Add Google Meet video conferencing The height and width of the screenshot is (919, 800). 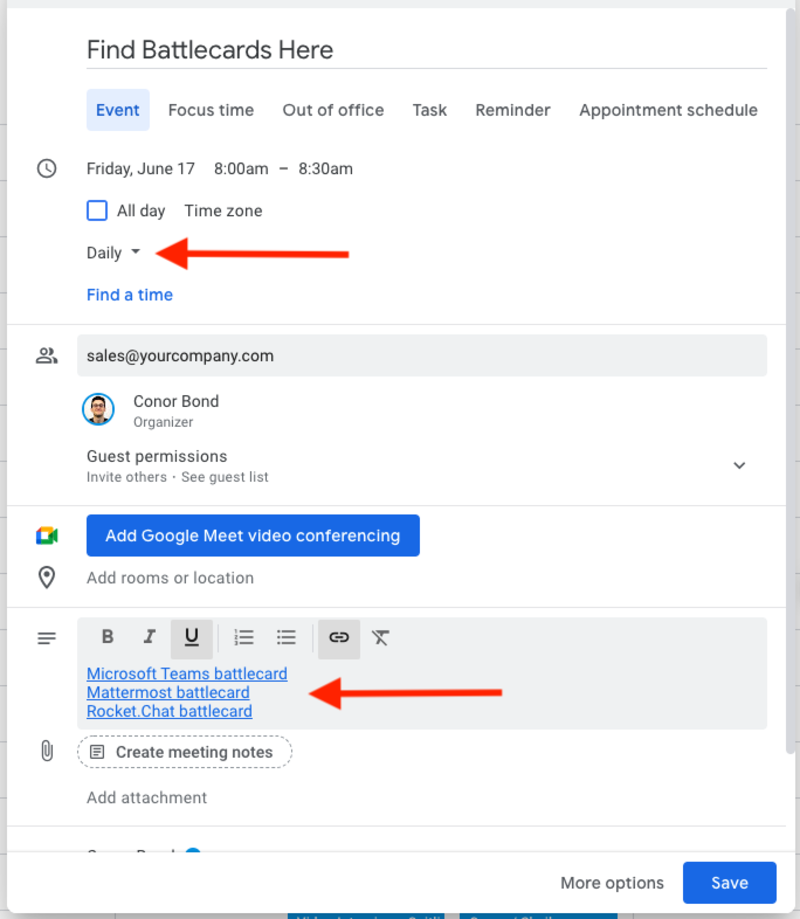pos(253,536)
